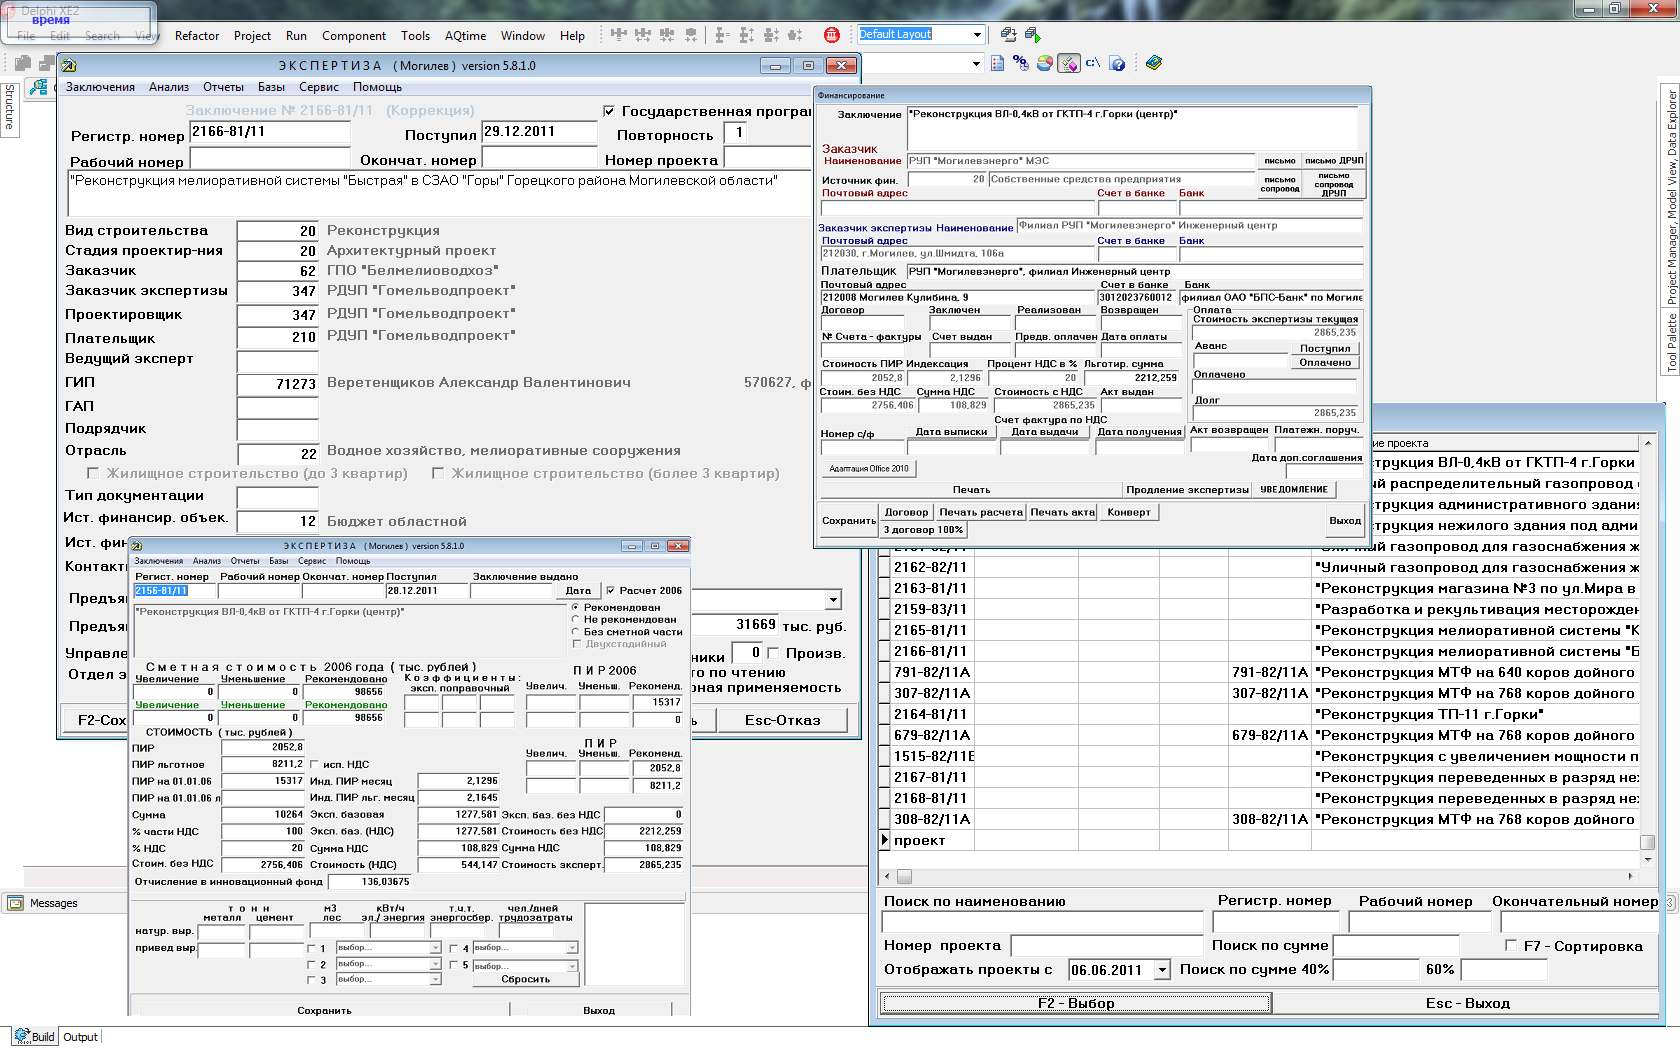Toggle the Государственная программа checkbox
Viewport: 1680px width, 1050px height.
609,111
